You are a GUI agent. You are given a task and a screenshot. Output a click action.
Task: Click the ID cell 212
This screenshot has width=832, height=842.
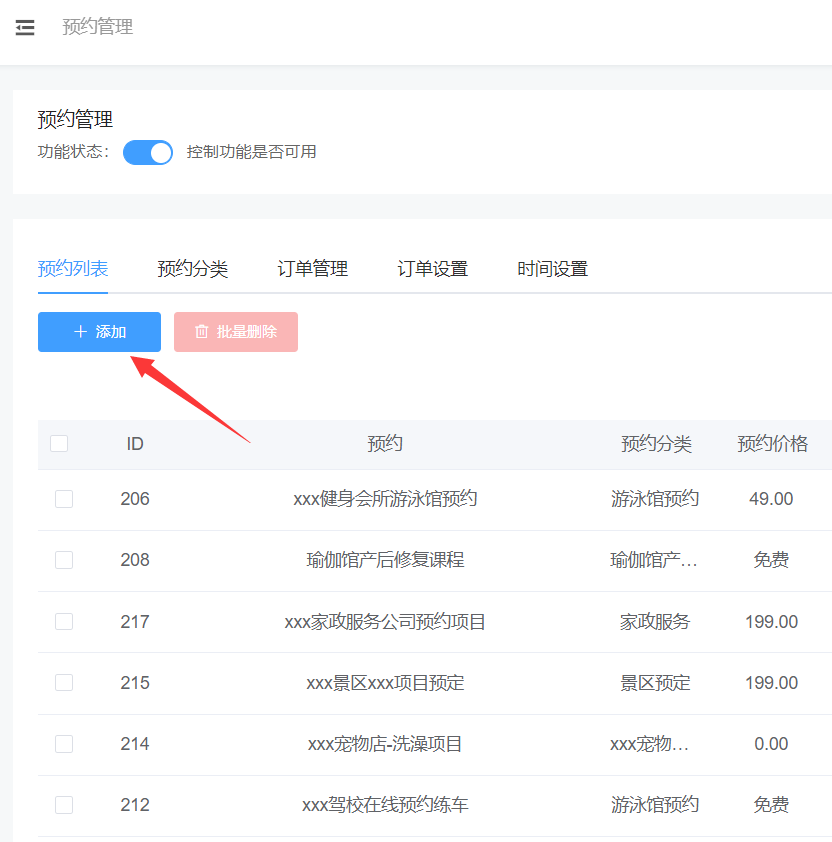pyautogui.click(x=135, y=805)
